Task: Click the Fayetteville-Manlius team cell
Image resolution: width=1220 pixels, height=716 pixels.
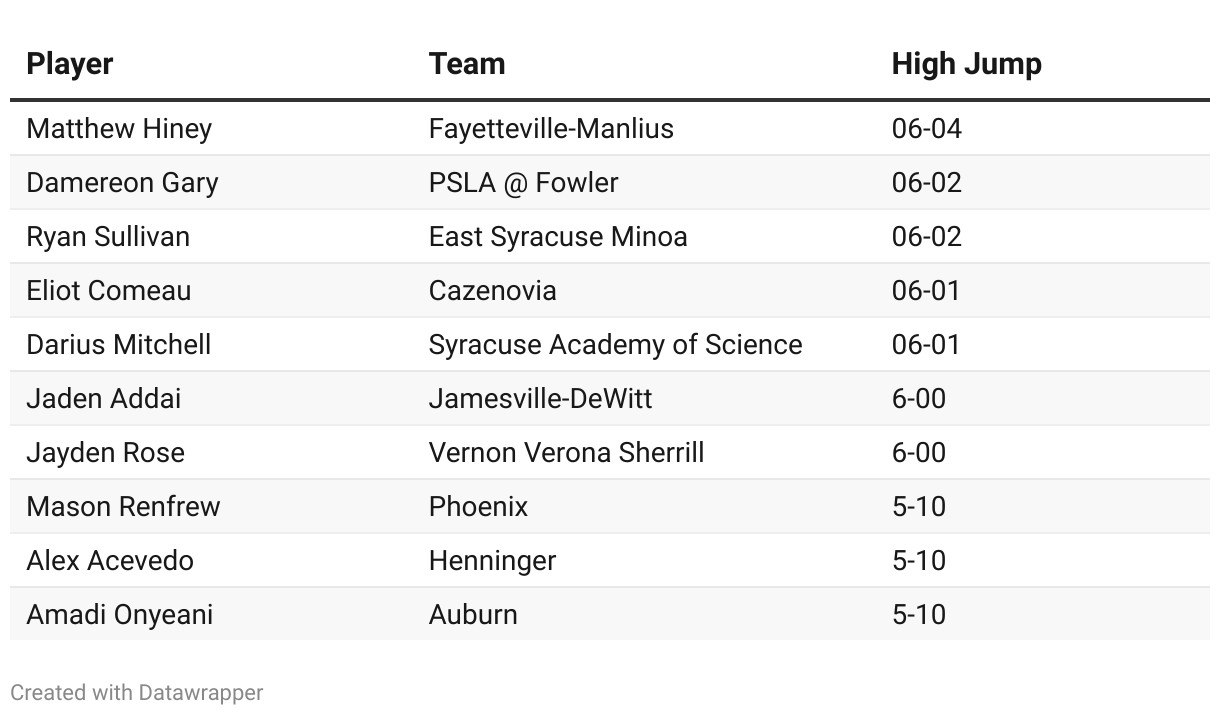Action: pos(551,129)
